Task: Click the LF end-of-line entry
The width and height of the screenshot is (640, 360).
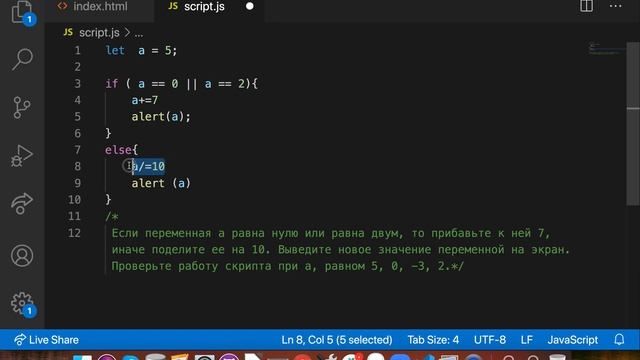Action: (x=527, y=340)
